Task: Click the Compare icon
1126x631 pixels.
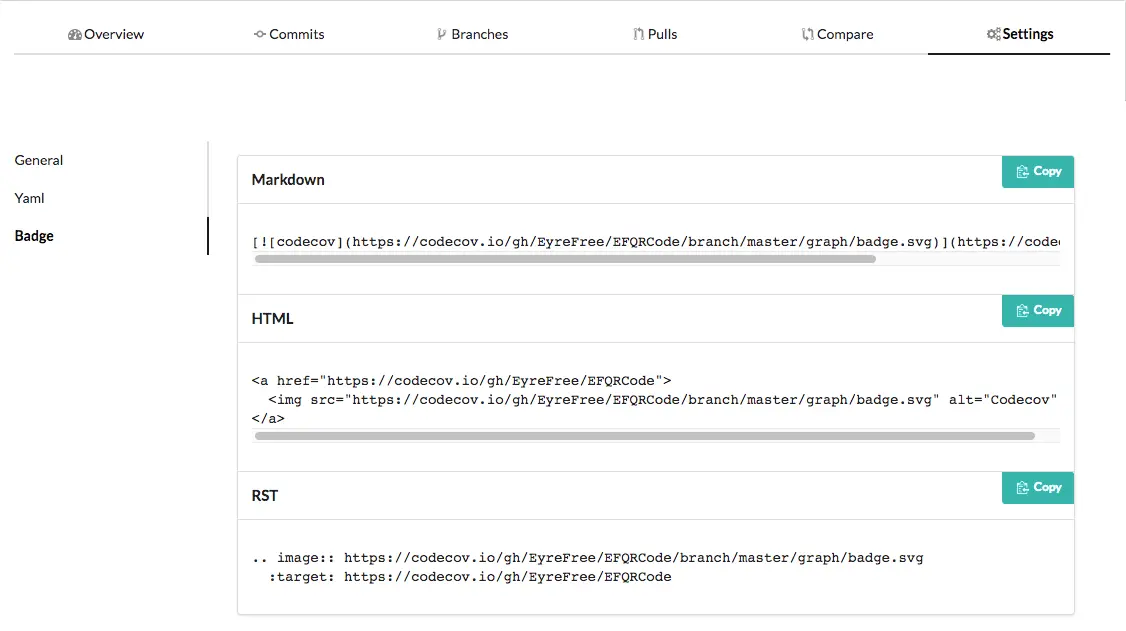Action: [808, 34]
